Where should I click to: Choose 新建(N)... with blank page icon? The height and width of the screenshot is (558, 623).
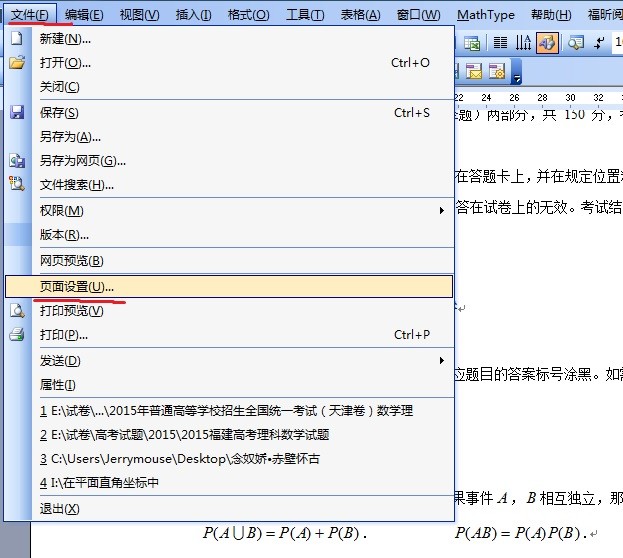tap(229, 39)
